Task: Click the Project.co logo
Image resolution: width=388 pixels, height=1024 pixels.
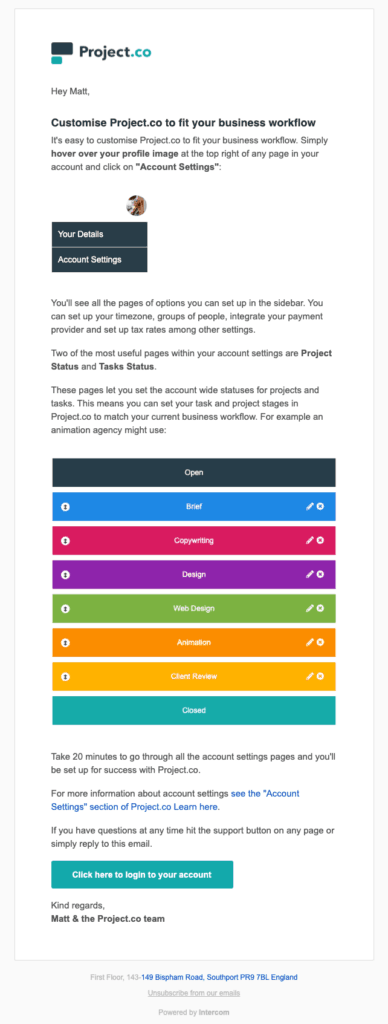Action: pyautogui.click(x=101, y=53)
